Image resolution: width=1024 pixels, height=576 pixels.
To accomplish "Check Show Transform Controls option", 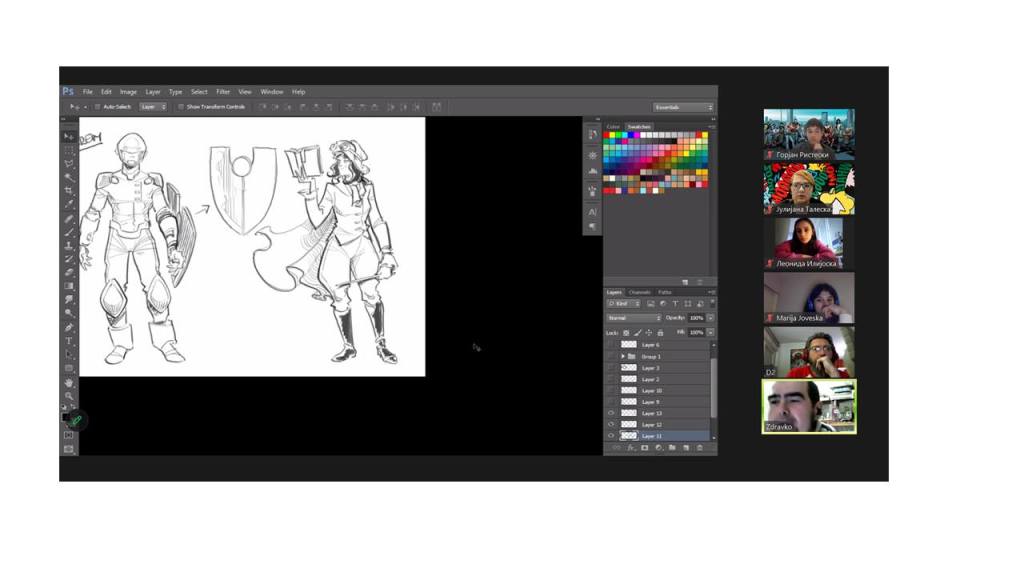I will (181, 106).
